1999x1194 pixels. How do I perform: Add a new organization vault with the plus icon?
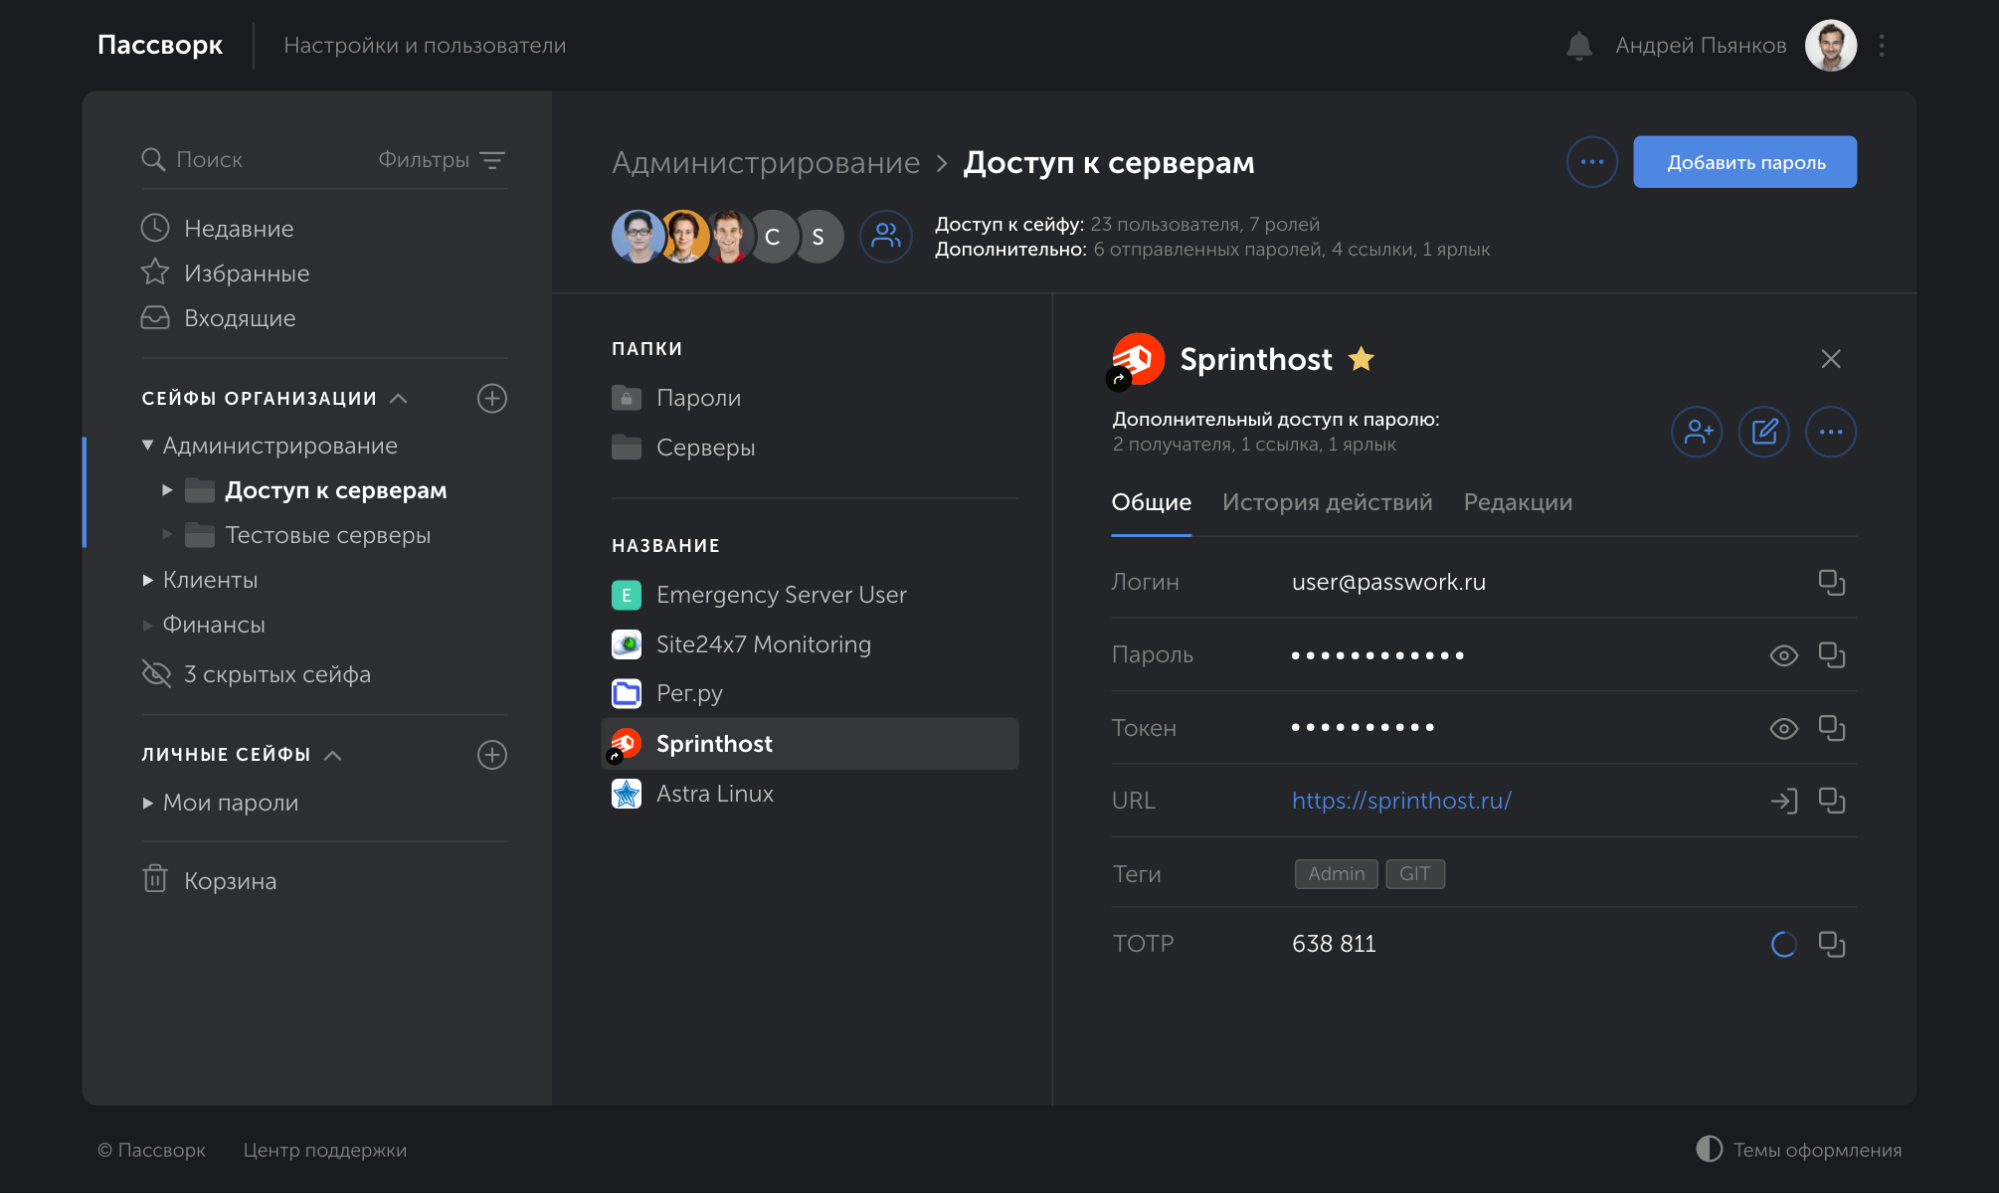click(x=491, y=398)
